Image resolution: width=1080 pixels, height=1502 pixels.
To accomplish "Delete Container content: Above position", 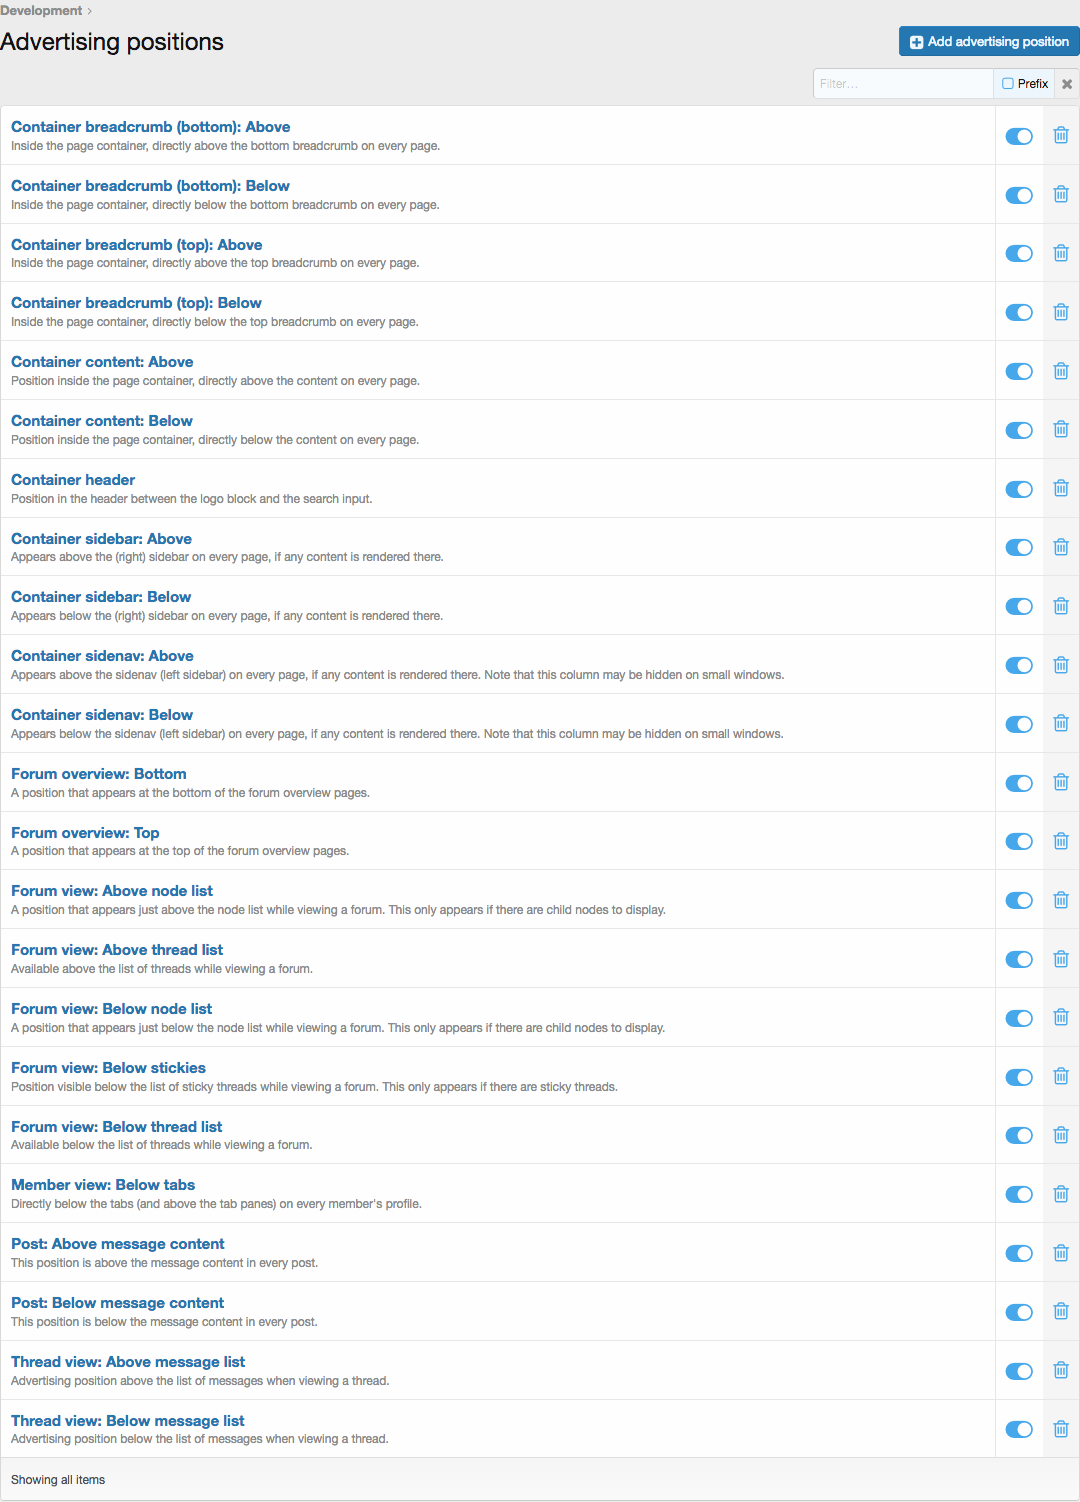I will coord(1061,371).
